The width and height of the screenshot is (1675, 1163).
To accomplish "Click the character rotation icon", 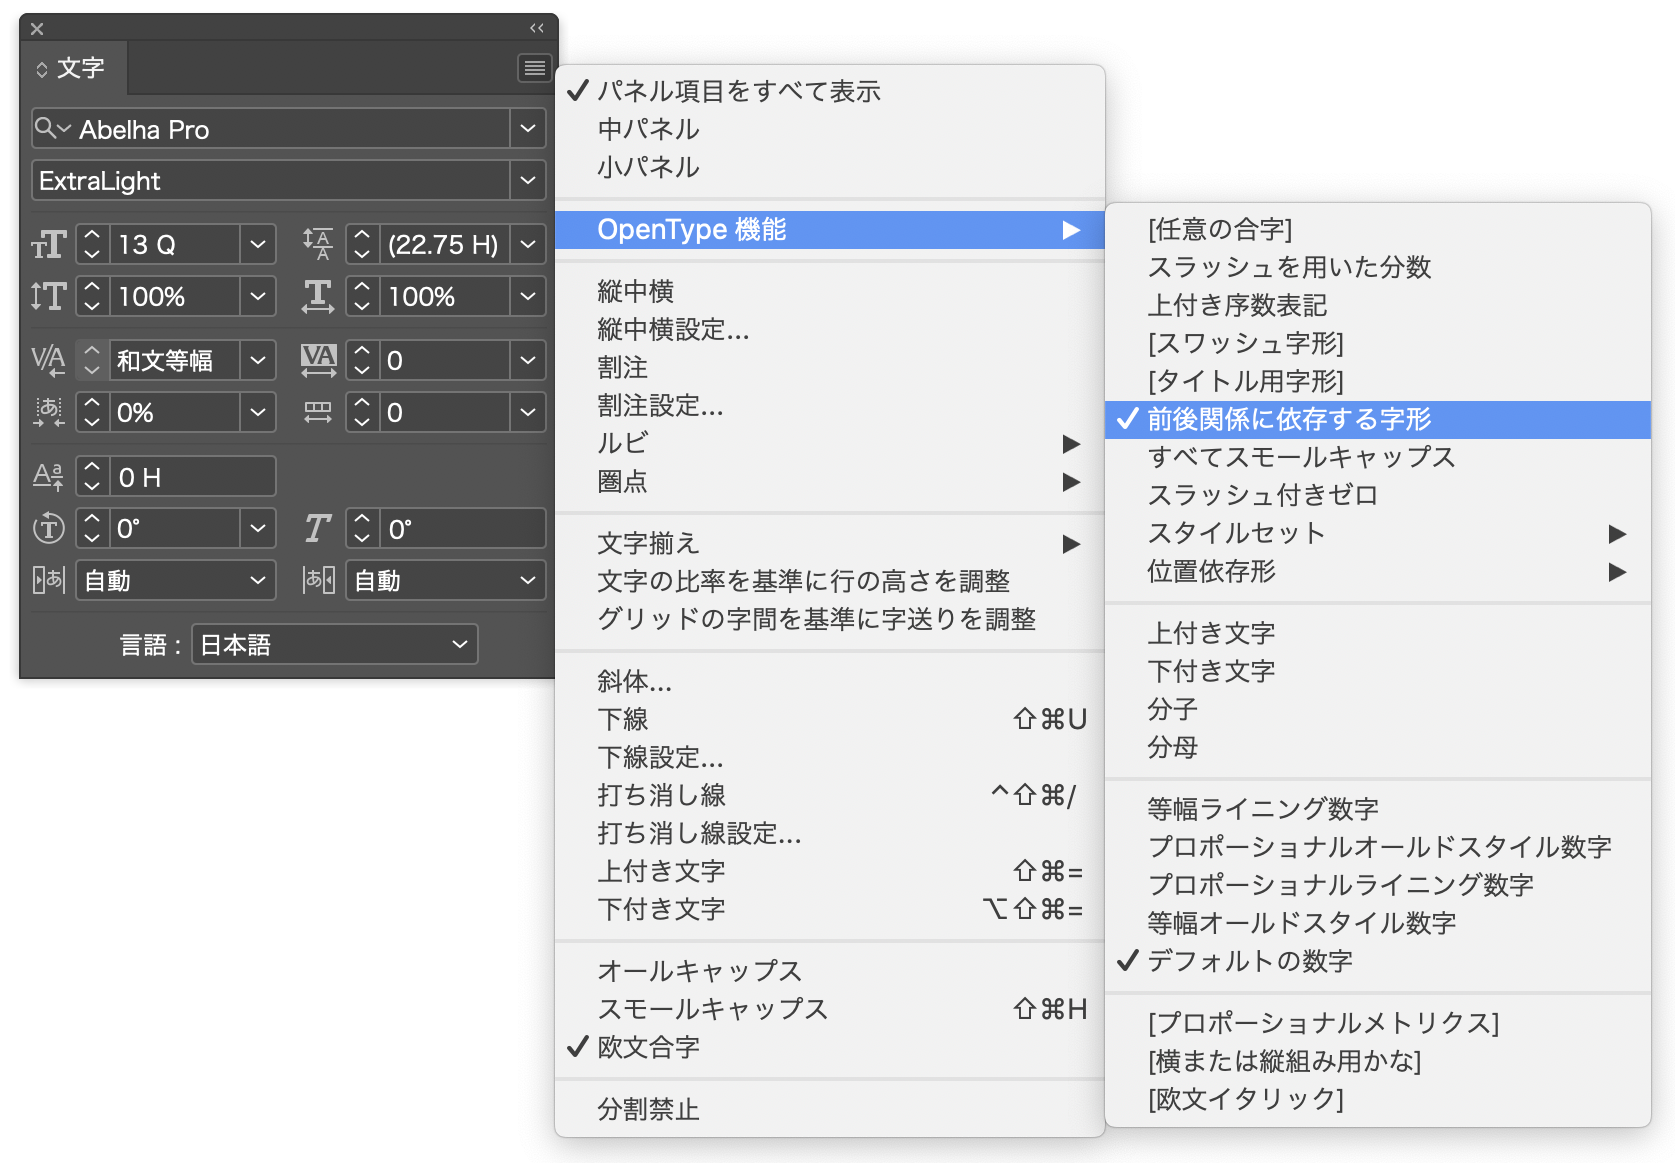I will 48,529.
